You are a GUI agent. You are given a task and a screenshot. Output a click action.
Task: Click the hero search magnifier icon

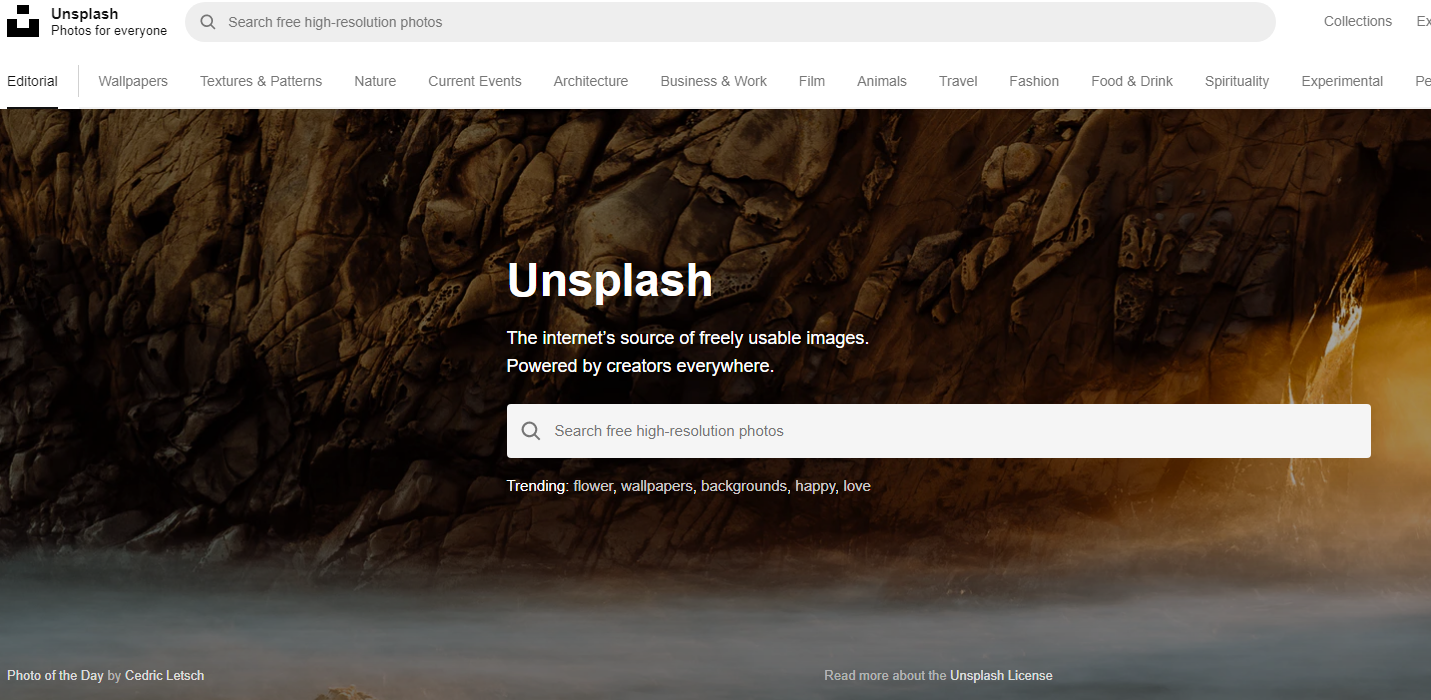coord(531,431)
